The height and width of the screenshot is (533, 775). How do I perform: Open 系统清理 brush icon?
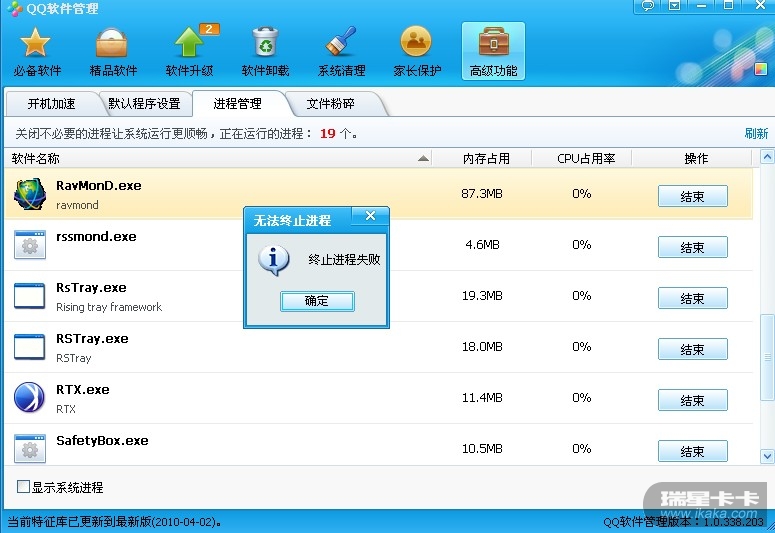(341, 41)
